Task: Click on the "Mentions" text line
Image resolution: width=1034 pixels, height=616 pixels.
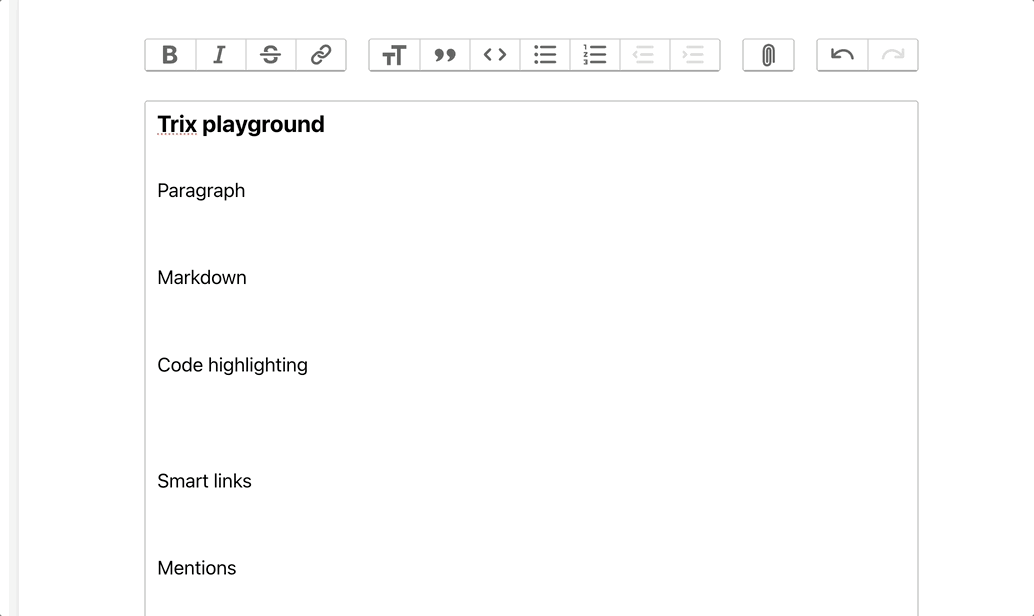Action: (197, 568)
